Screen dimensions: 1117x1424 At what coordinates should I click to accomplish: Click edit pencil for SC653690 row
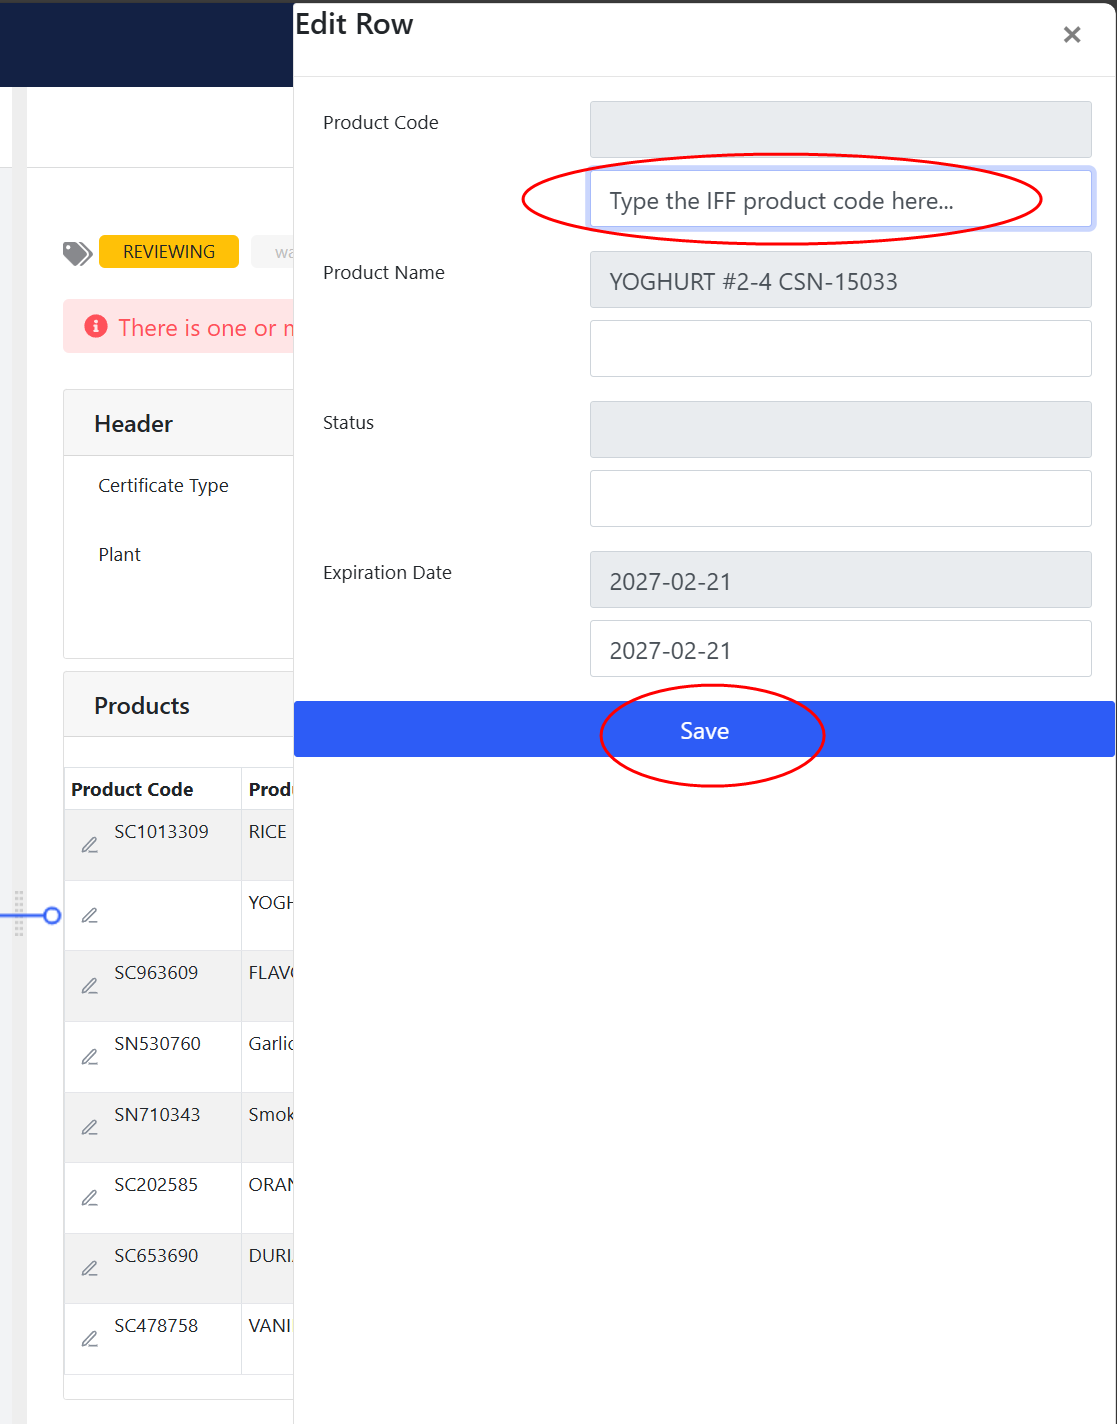click(90, 1268)
